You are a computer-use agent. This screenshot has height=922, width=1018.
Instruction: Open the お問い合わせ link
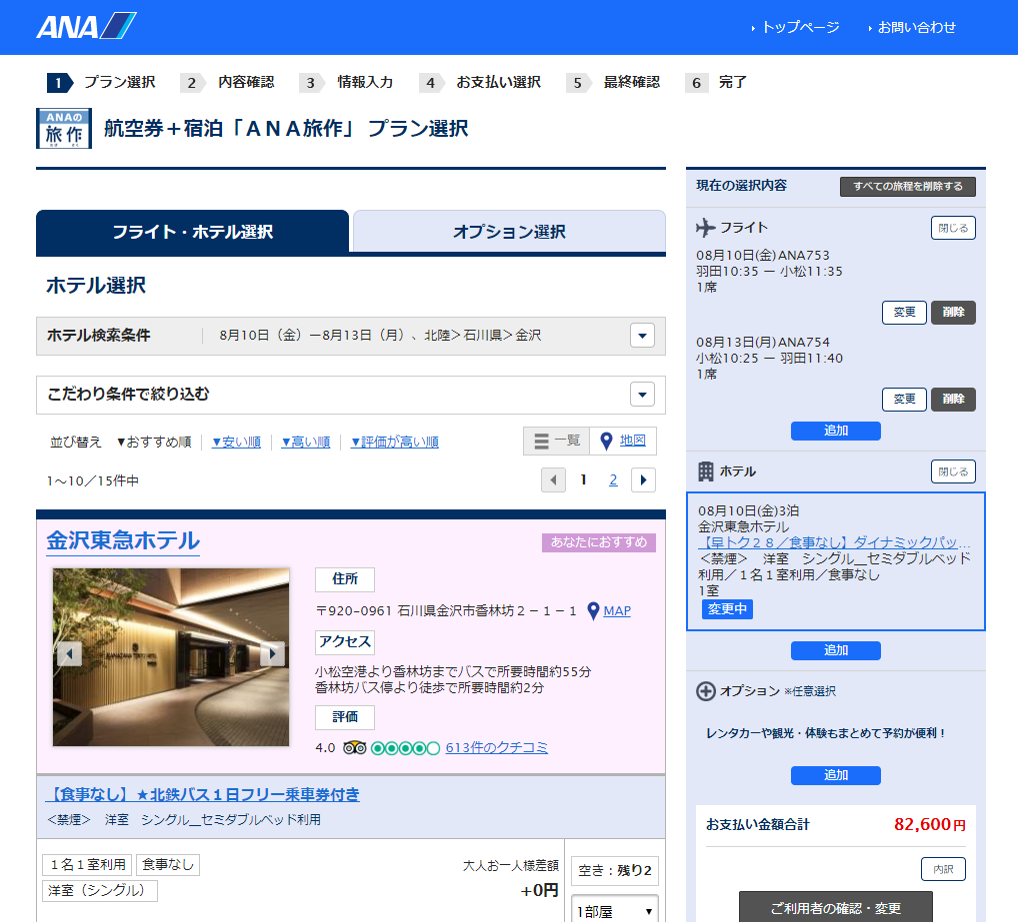tap(916, 27)
